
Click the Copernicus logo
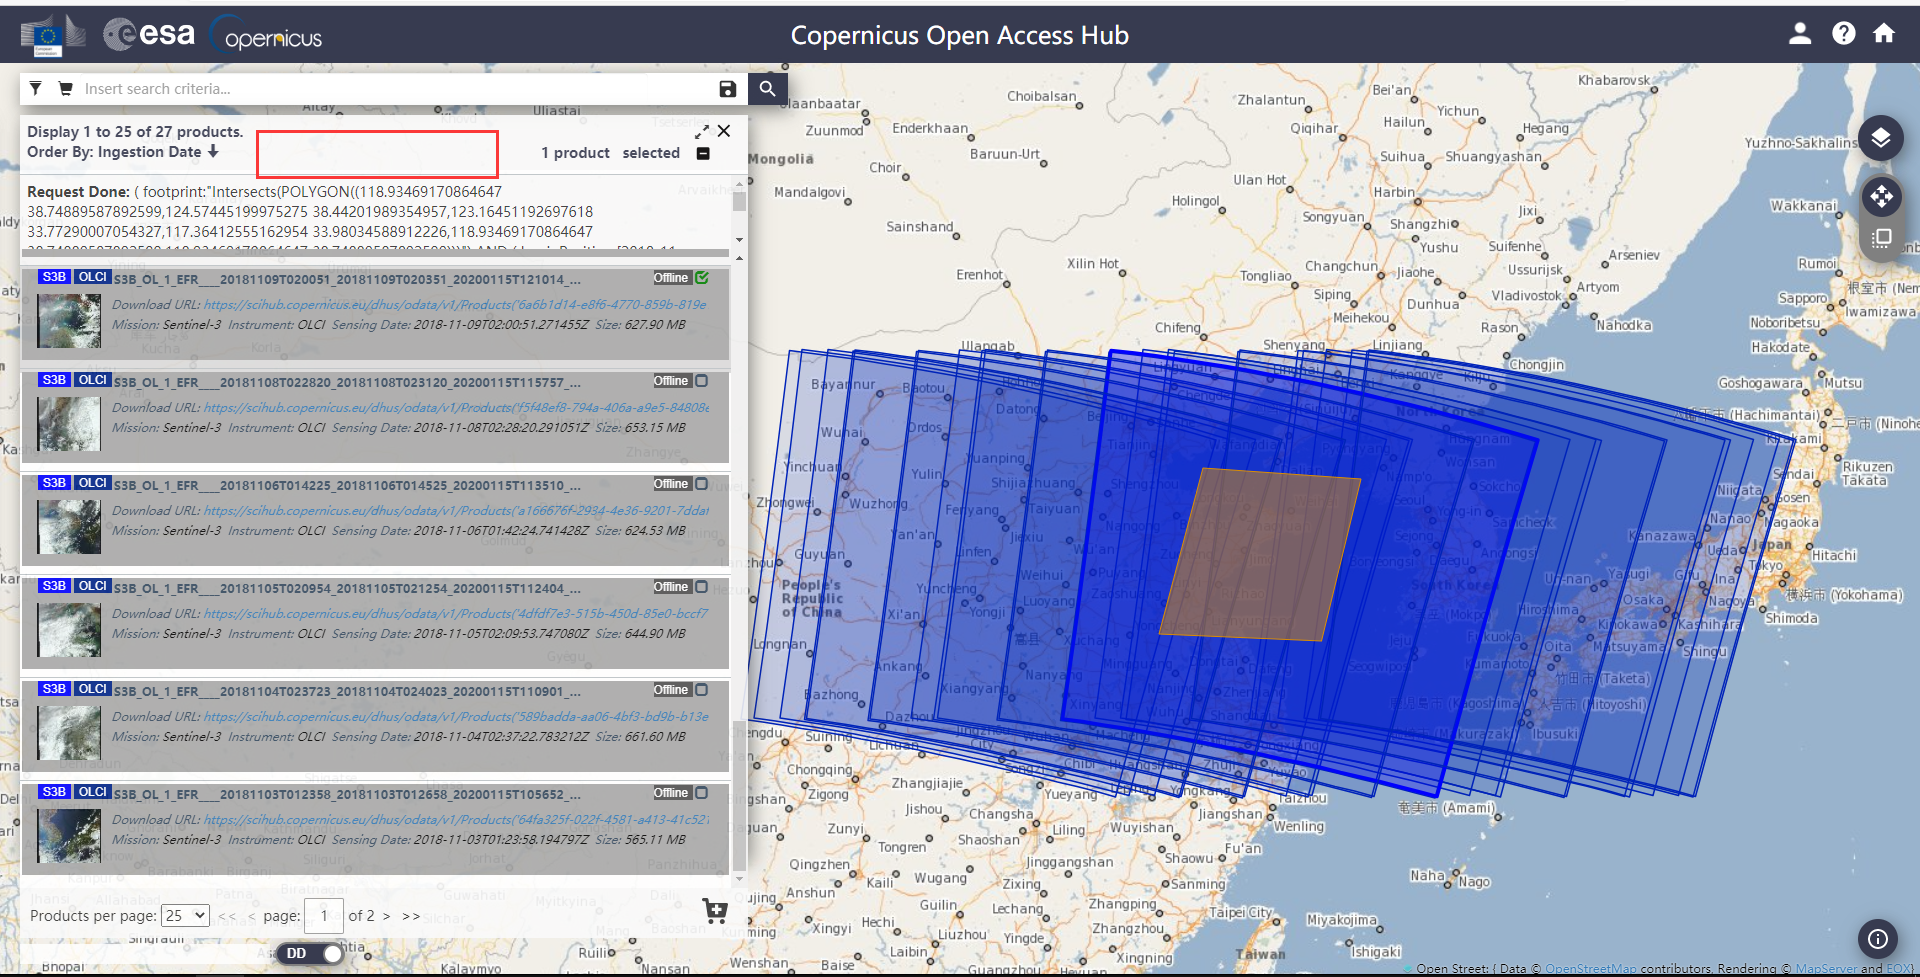coord(267,36)
